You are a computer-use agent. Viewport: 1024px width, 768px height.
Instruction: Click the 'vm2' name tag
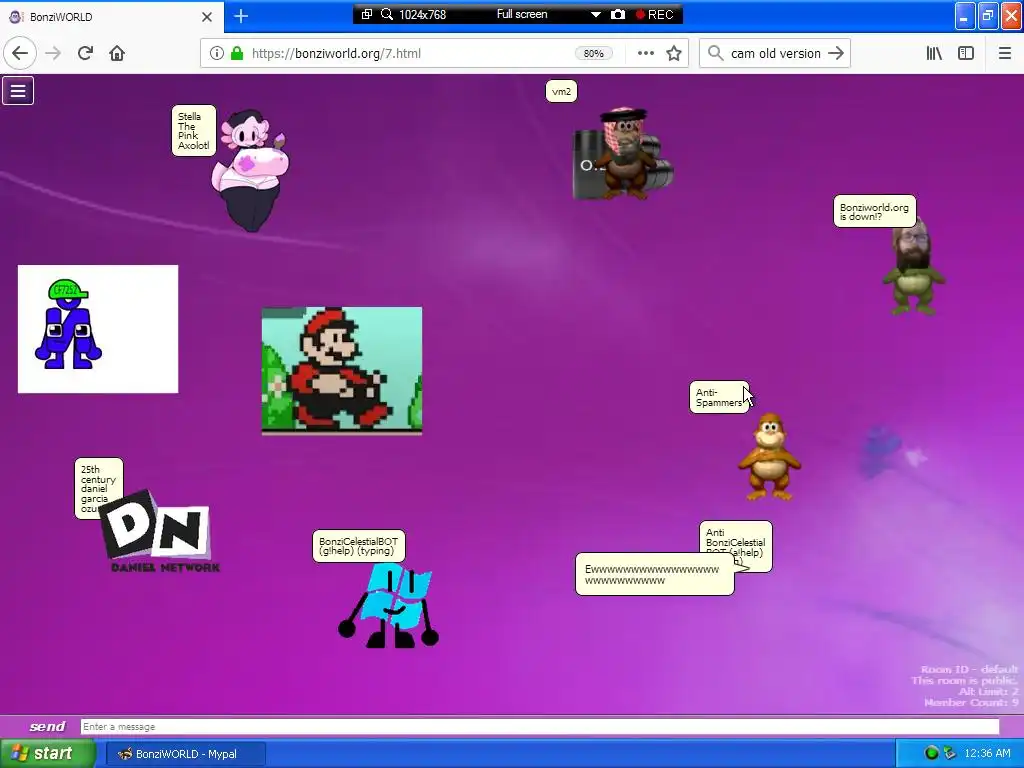tap(561, 91)
